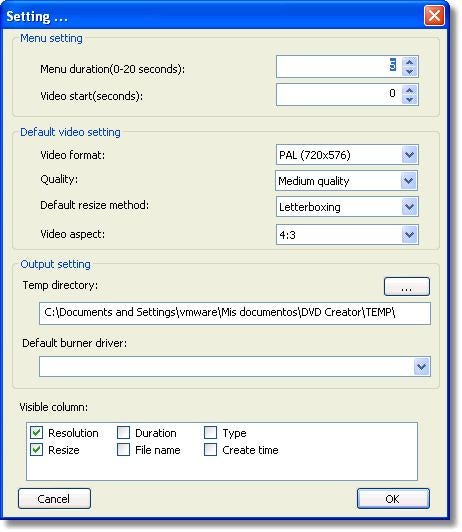Open the Video aspect dropdown

[409, 234]
